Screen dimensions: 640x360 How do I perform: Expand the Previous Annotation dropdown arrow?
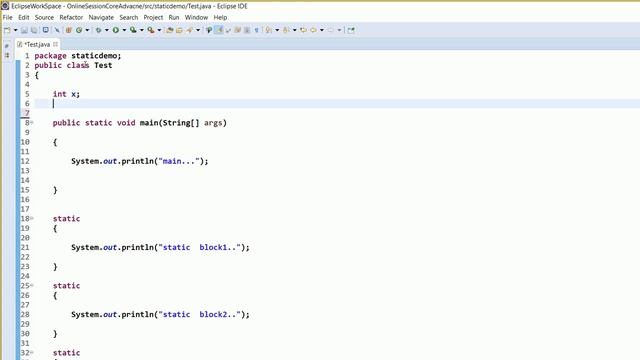[294, 30]
